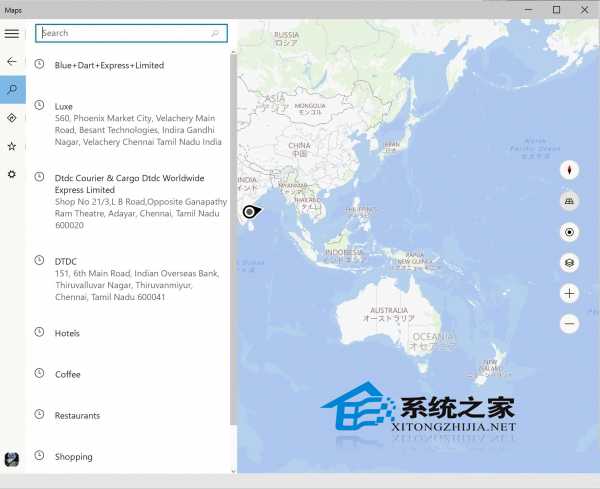Zoom in with the plus button
600x489 pixels.
[x=569, y=293]
